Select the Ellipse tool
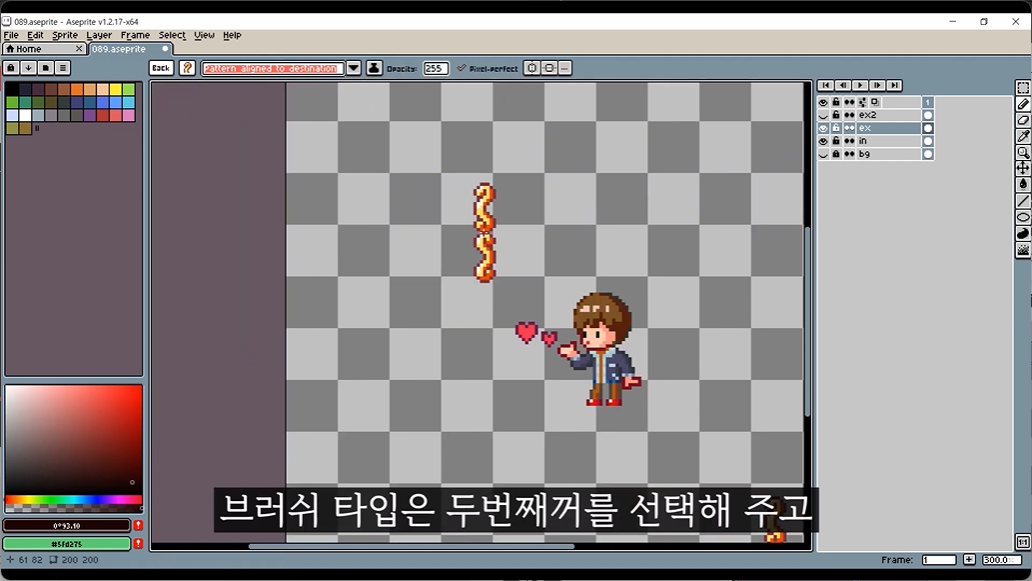The height and width of the screenshot is (581, 1032). [1023, 217]
